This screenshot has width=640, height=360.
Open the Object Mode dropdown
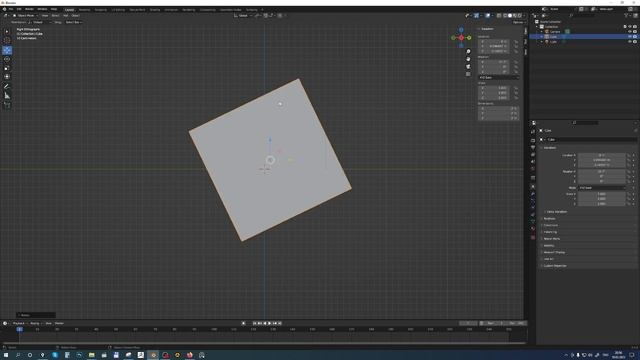pos(25,16)
